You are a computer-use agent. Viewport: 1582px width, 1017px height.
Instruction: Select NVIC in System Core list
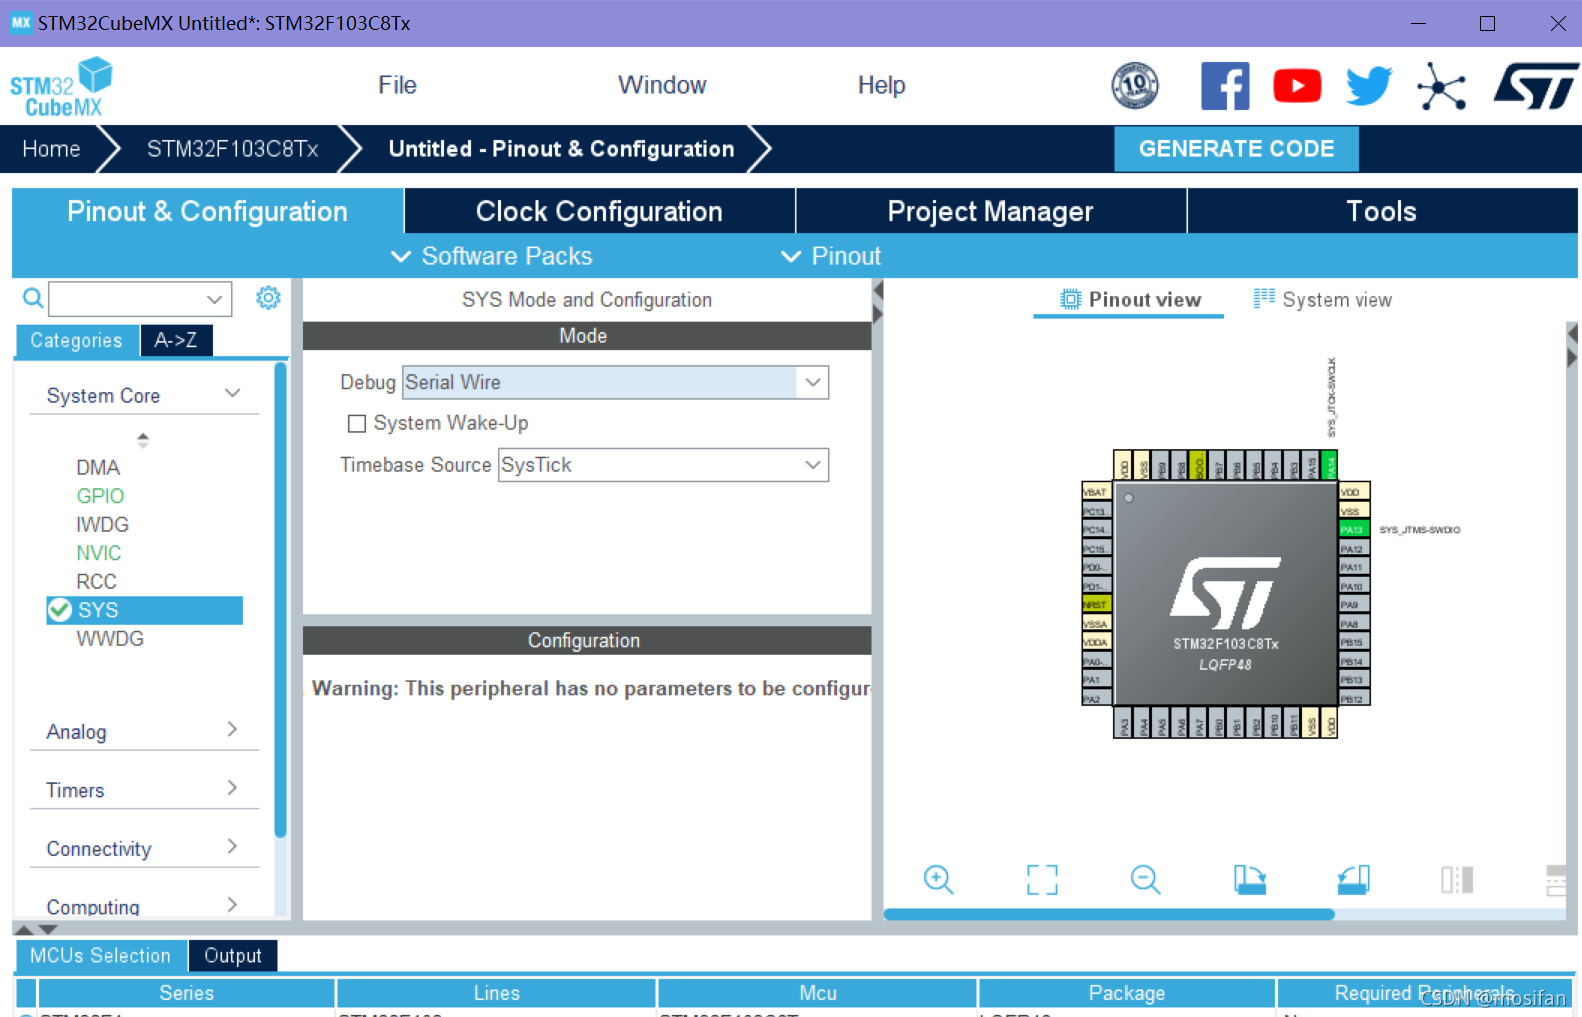tap(98, 552)
